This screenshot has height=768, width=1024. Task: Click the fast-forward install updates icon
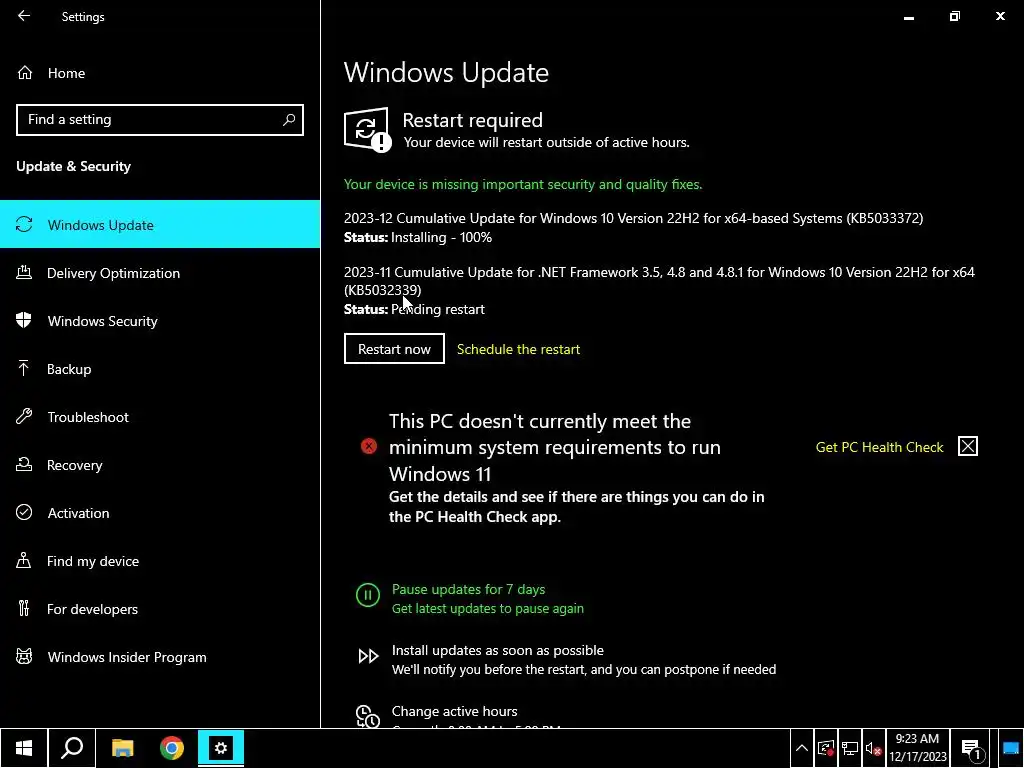(368, 656)
